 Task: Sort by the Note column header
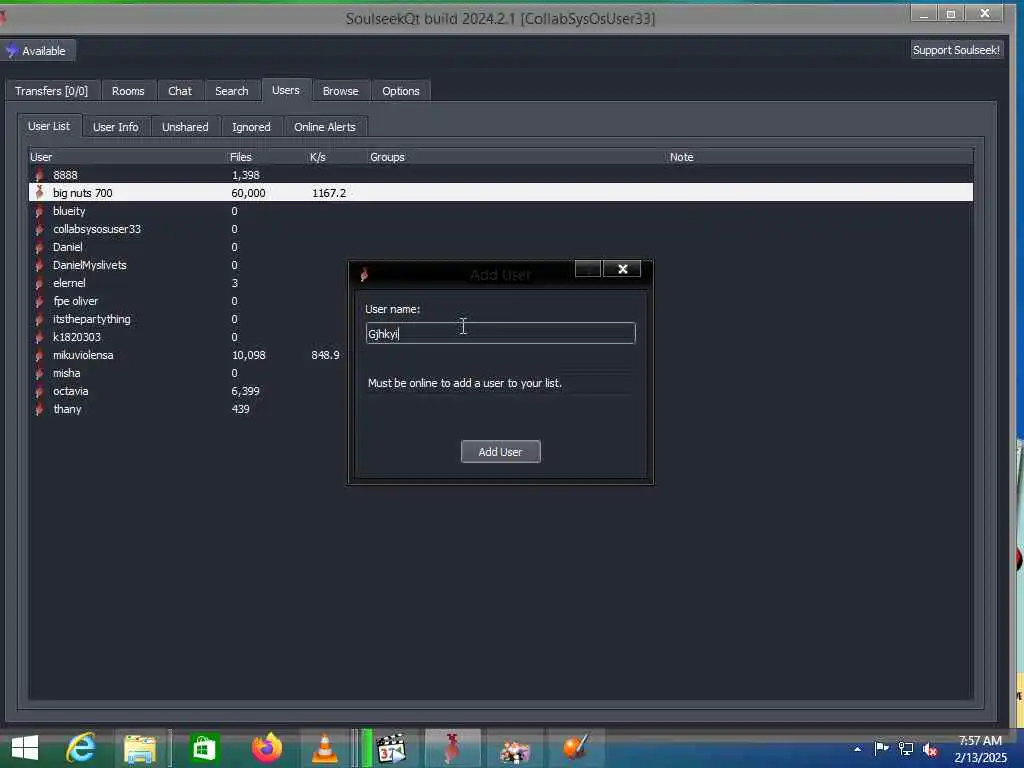[681, 157]
